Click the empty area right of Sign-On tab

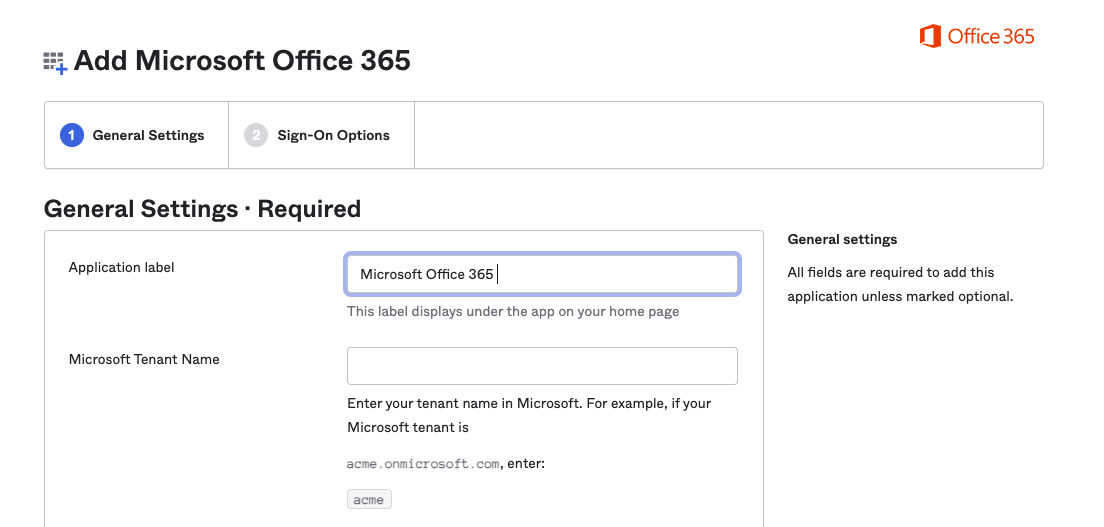tap(728, 135)
